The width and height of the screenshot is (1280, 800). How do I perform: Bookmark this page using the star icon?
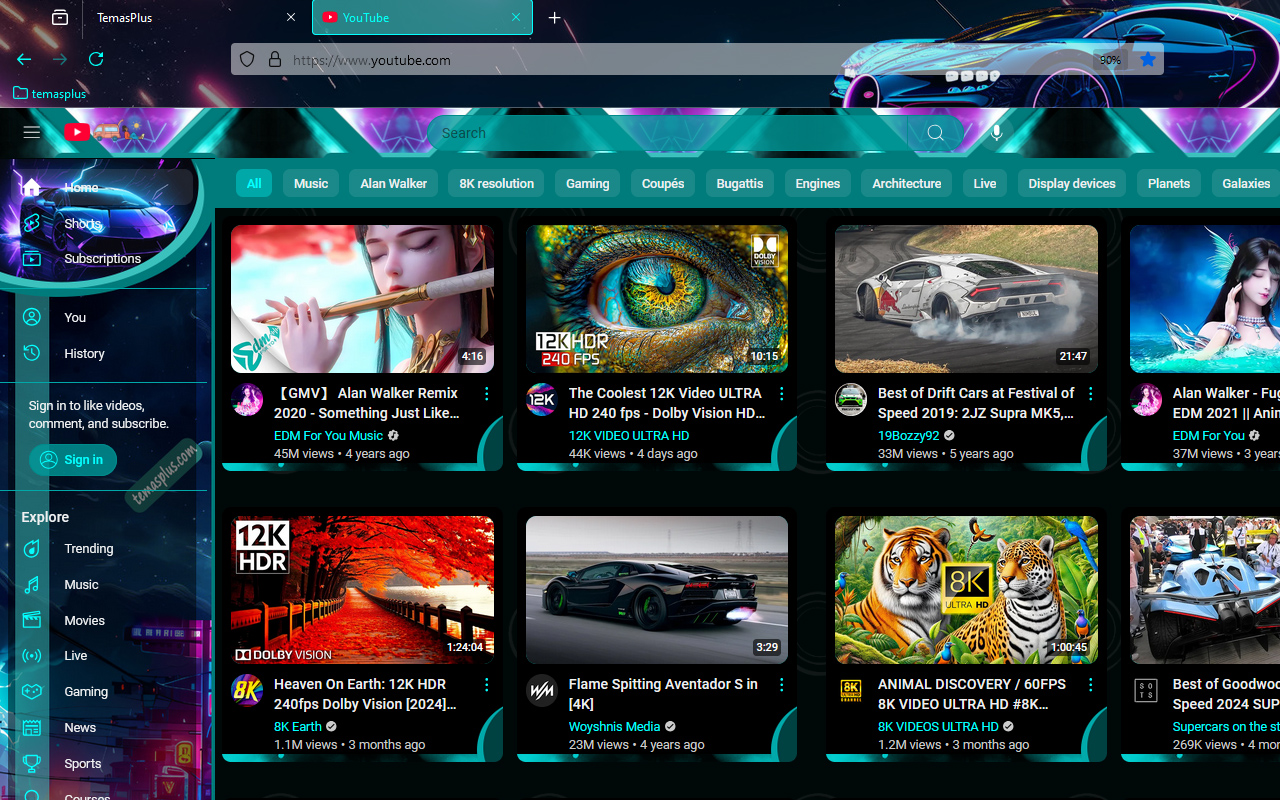[x=1148, y=60]
